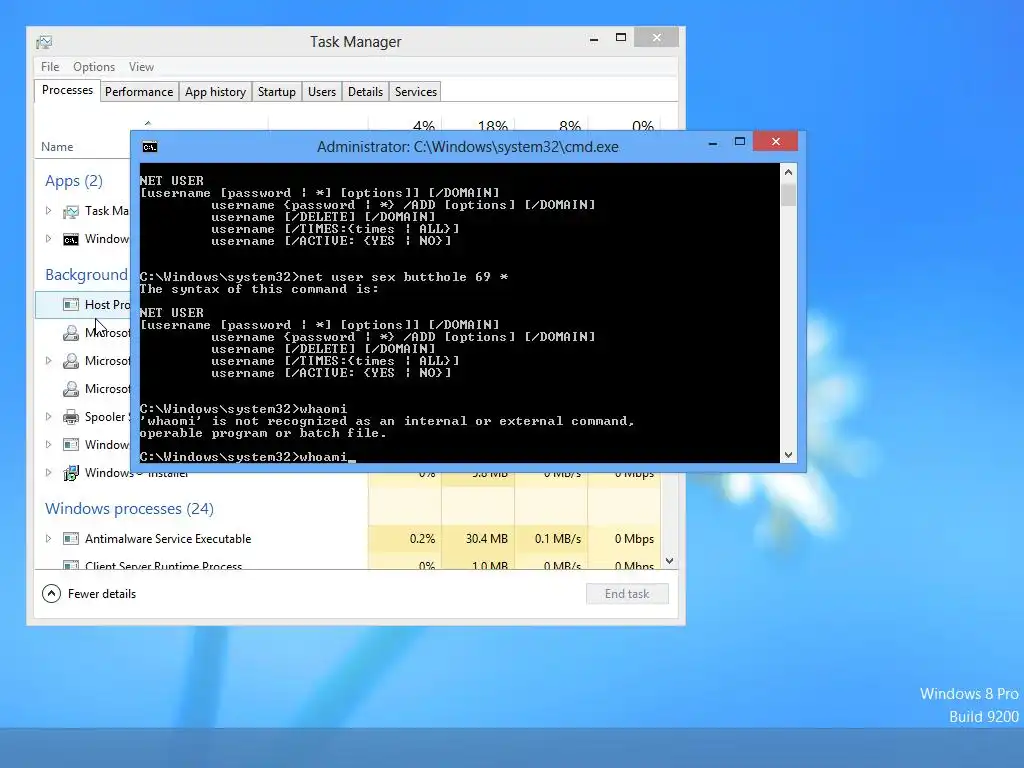Select the Antimalware Service Executable row
1024x768 pixels.
point(349,539)
